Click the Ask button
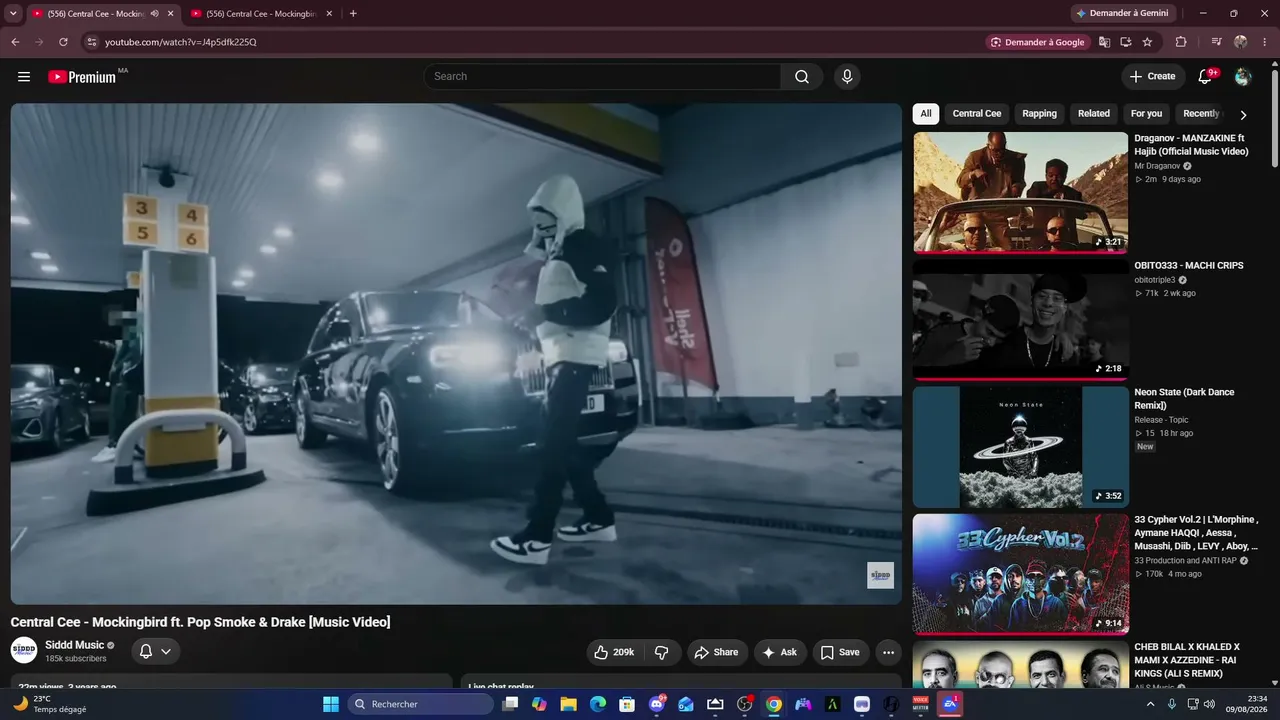 [780, 652]
